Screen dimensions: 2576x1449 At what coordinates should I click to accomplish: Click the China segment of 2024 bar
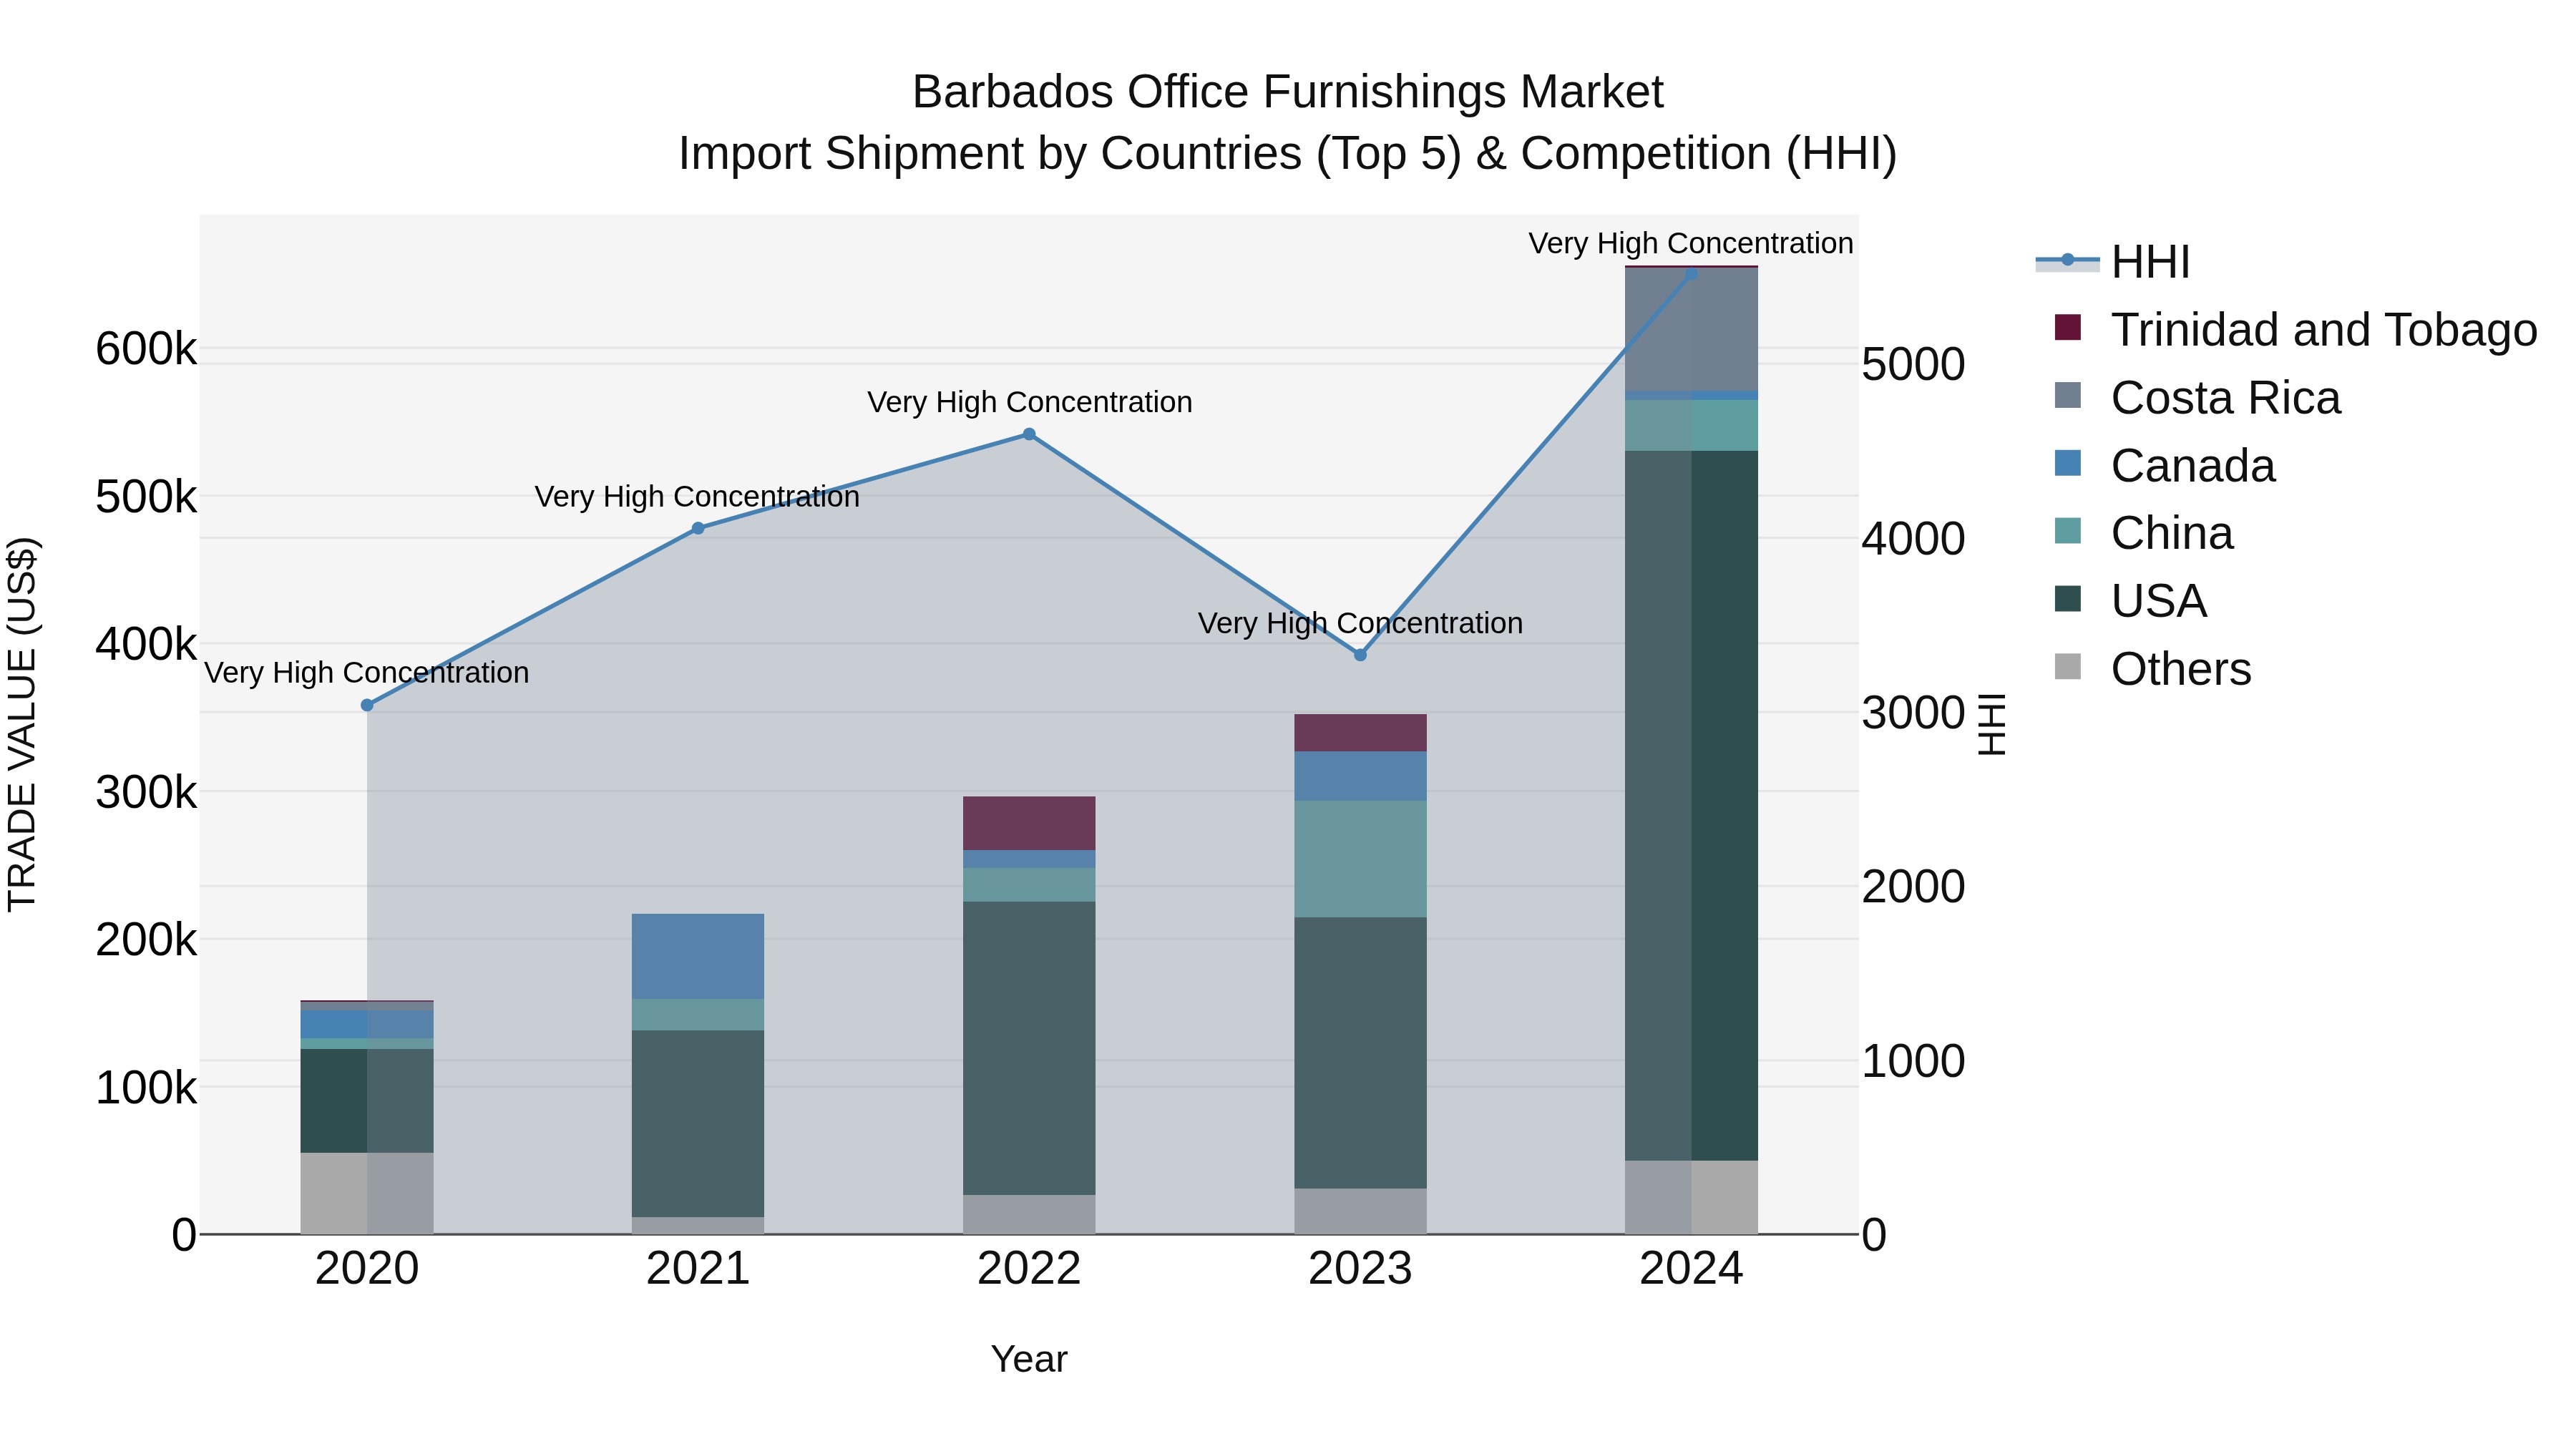pos(1691,425)
